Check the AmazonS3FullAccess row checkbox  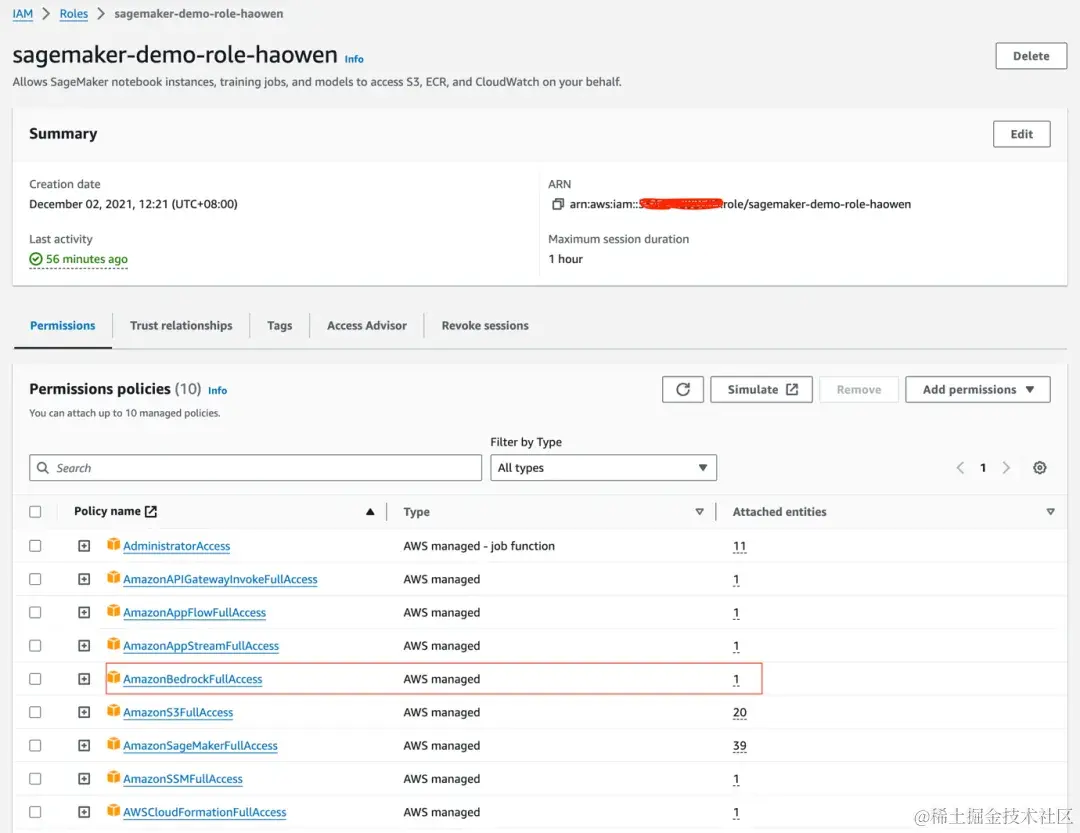click(35, 712)
